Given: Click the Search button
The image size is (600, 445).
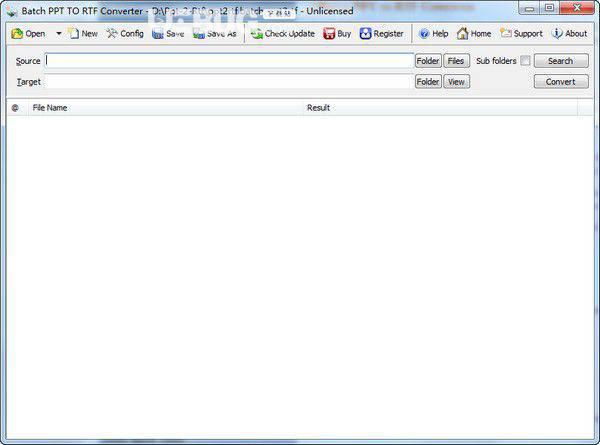Looking at the screenshot, I should coord(561,61).
